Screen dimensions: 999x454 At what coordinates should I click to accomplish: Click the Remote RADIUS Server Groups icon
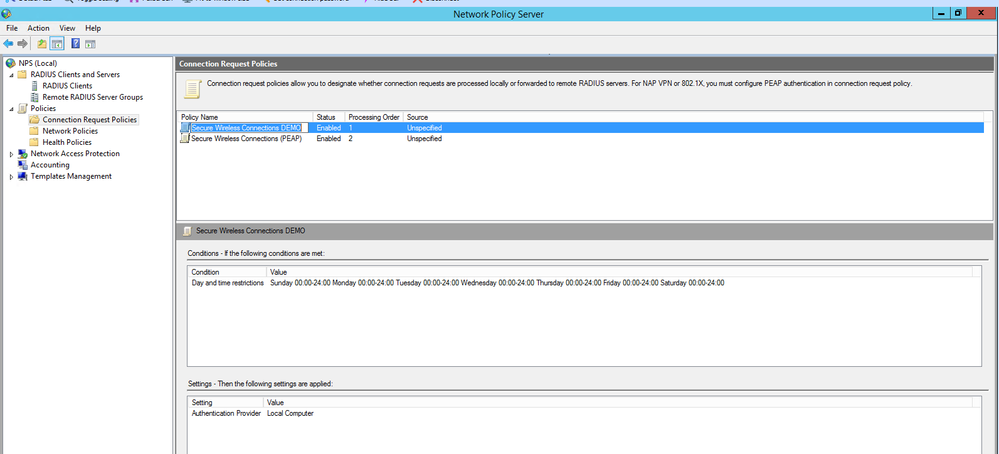tap(35, 97)
